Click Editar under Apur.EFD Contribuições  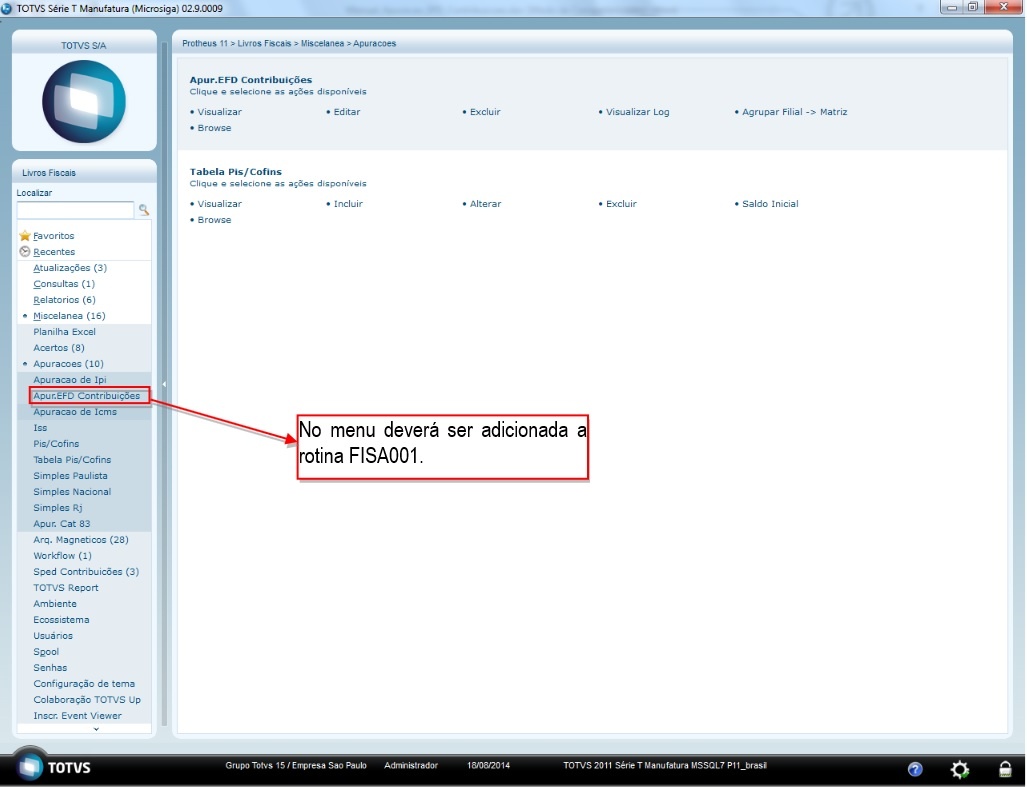tap(347, 112)
